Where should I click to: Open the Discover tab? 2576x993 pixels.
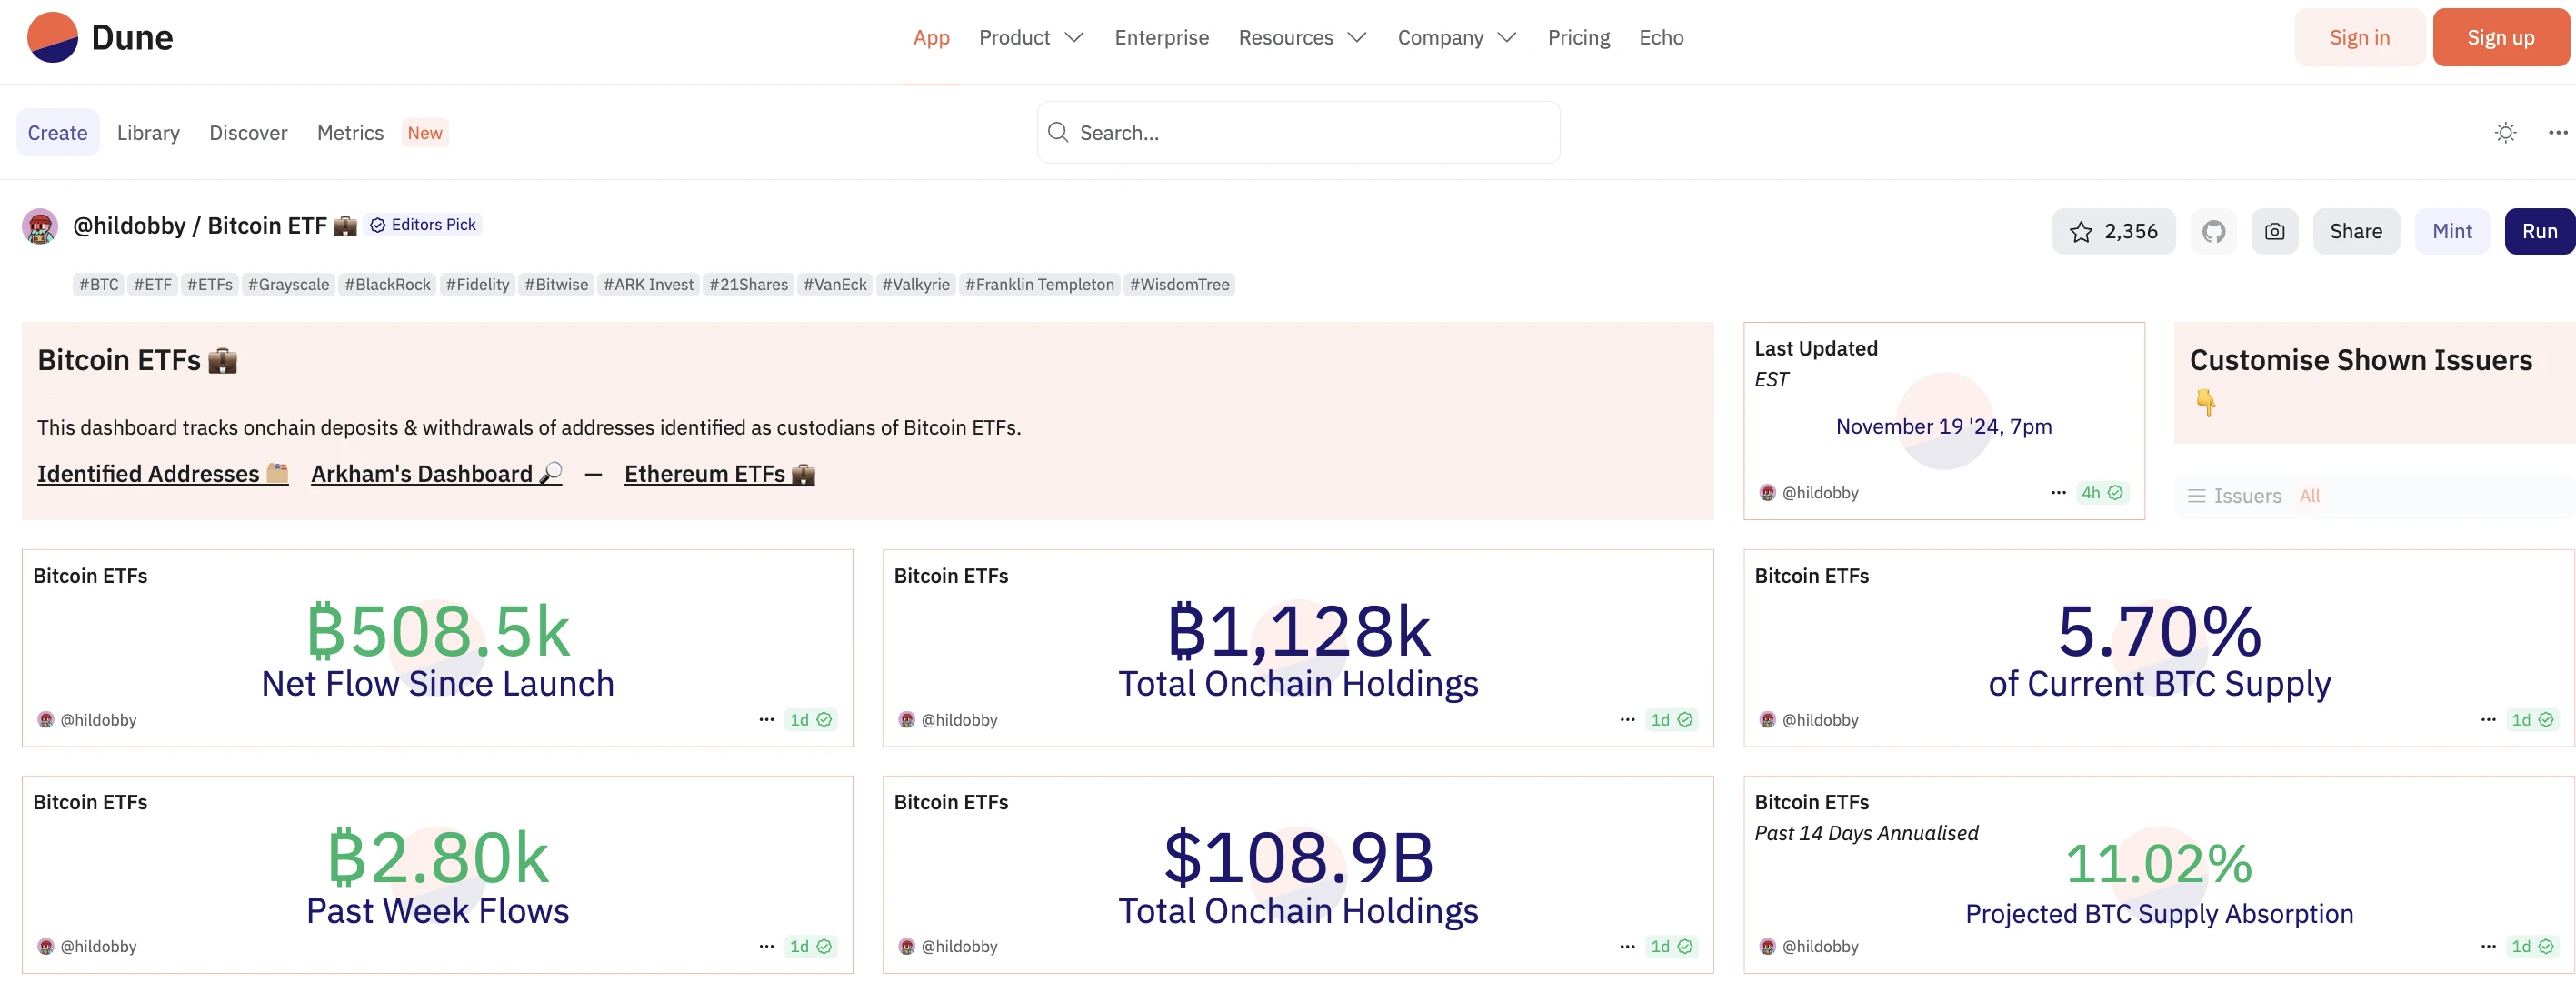248,132
